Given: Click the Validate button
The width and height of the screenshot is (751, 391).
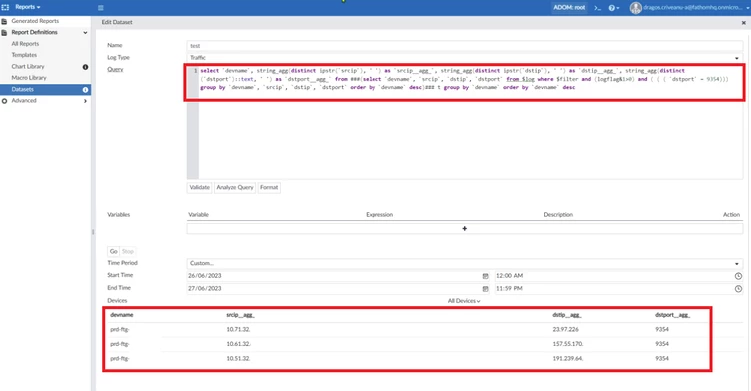Looking at the screenshot, I should tap(199, 187).
